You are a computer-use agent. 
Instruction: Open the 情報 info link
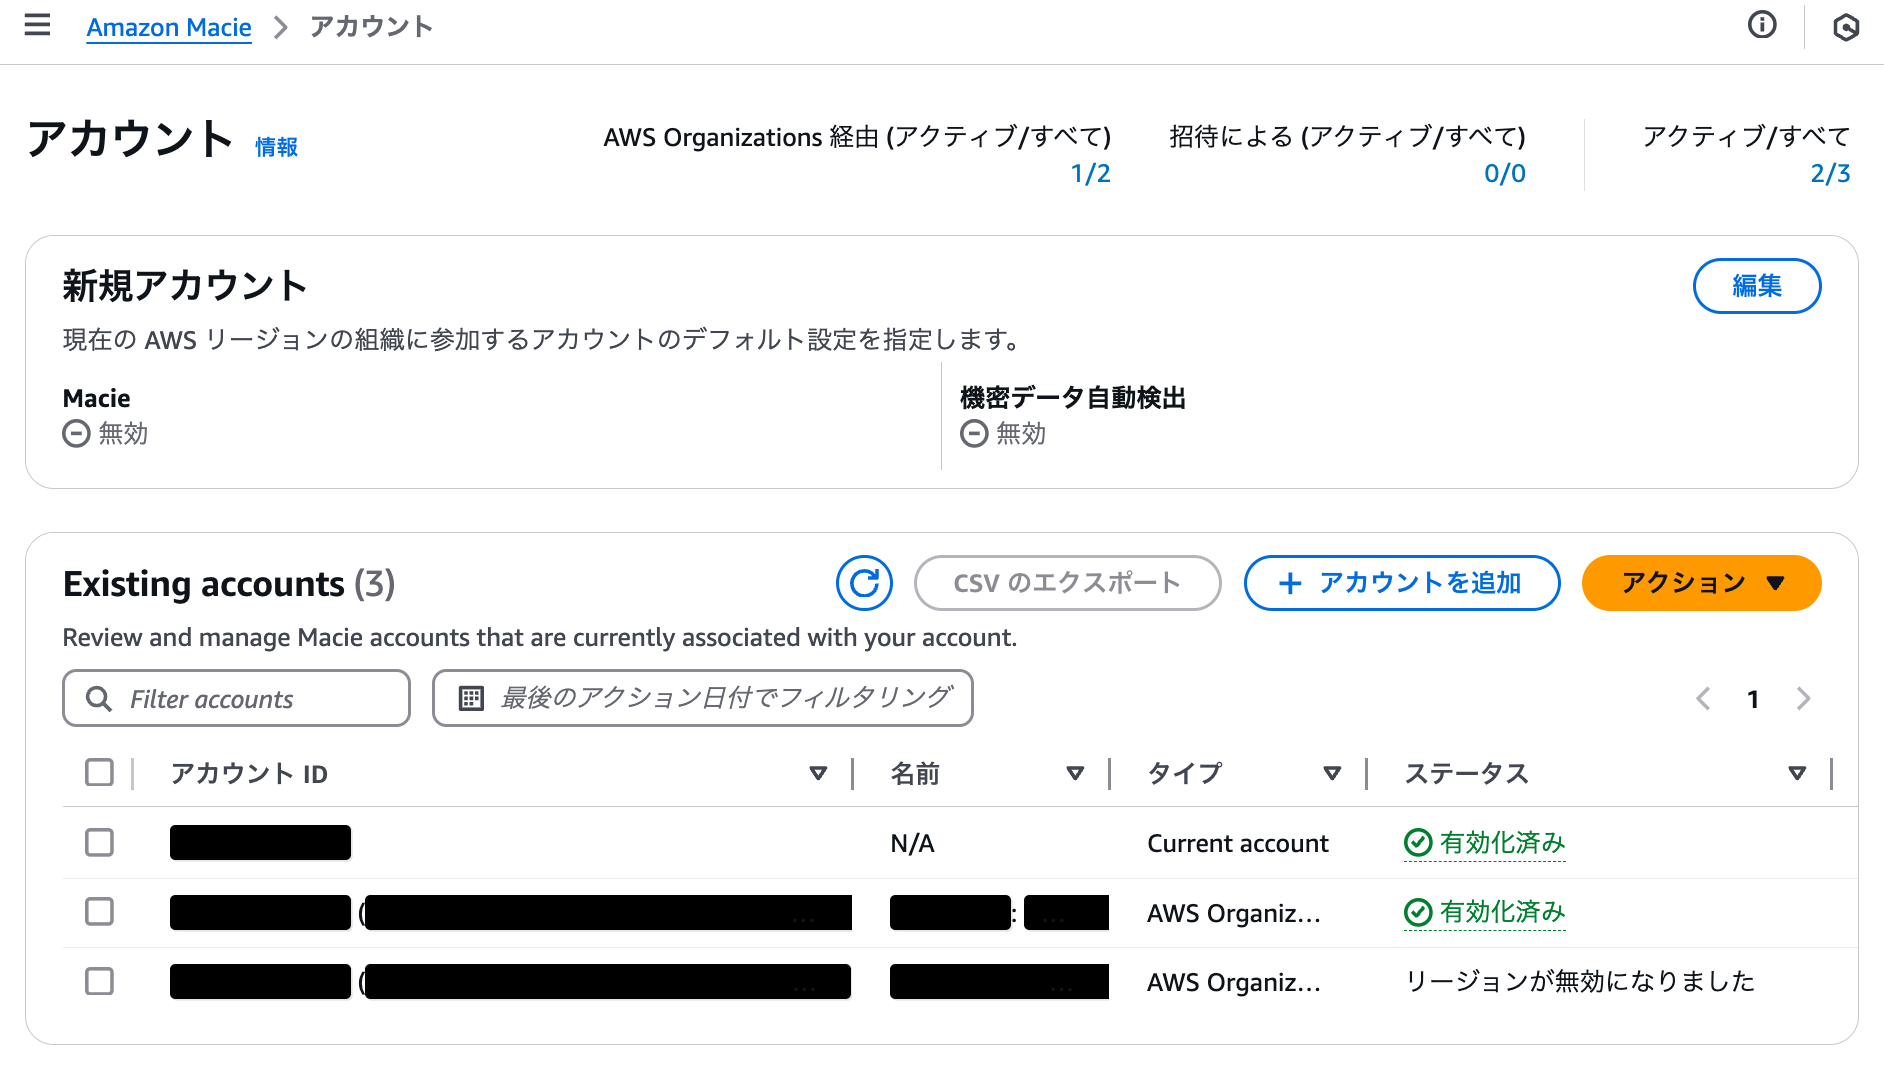click(276, 147)
